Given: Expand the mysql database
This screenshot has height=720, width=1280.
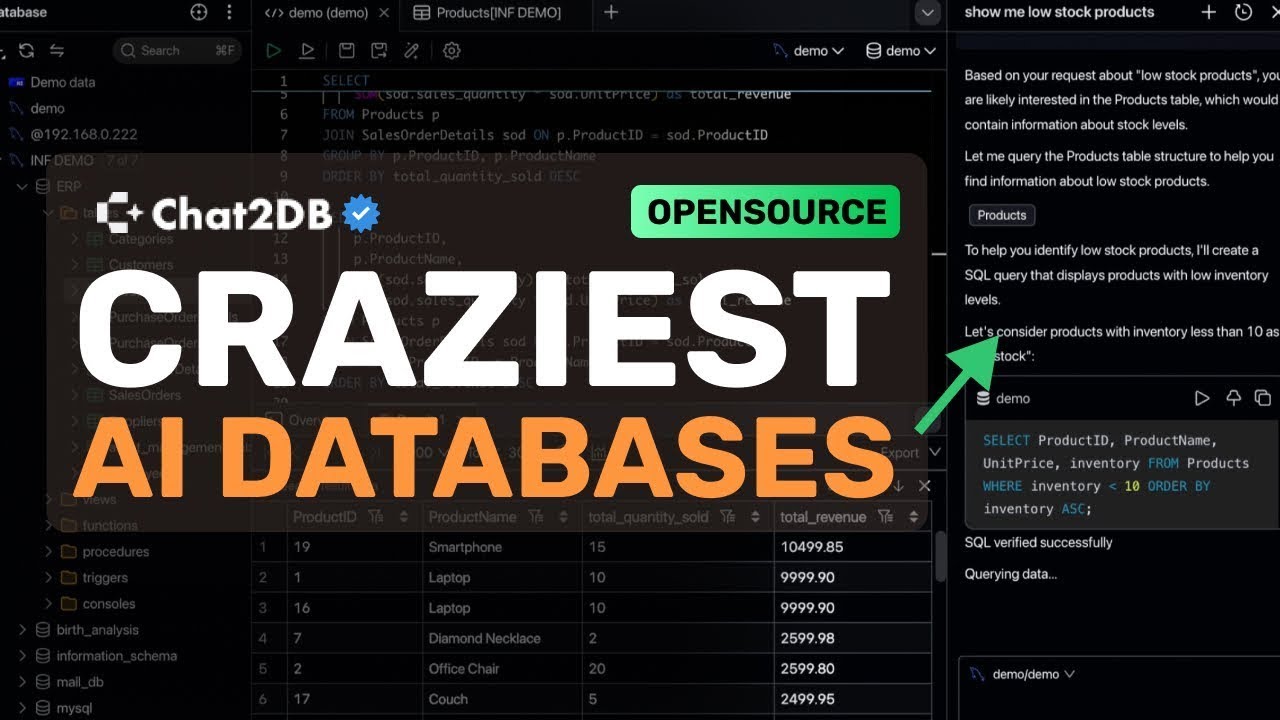Looking at the screenshot, I should pyautogui.click(x=22, y=707).
